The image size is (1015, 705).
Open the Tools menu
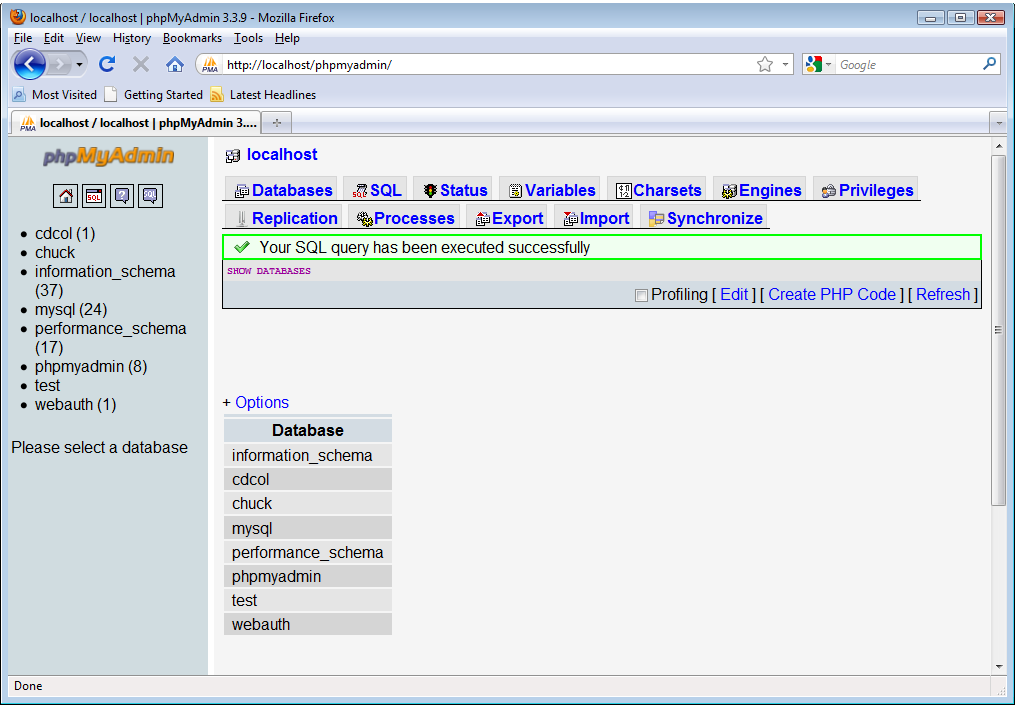click(248, 38)
